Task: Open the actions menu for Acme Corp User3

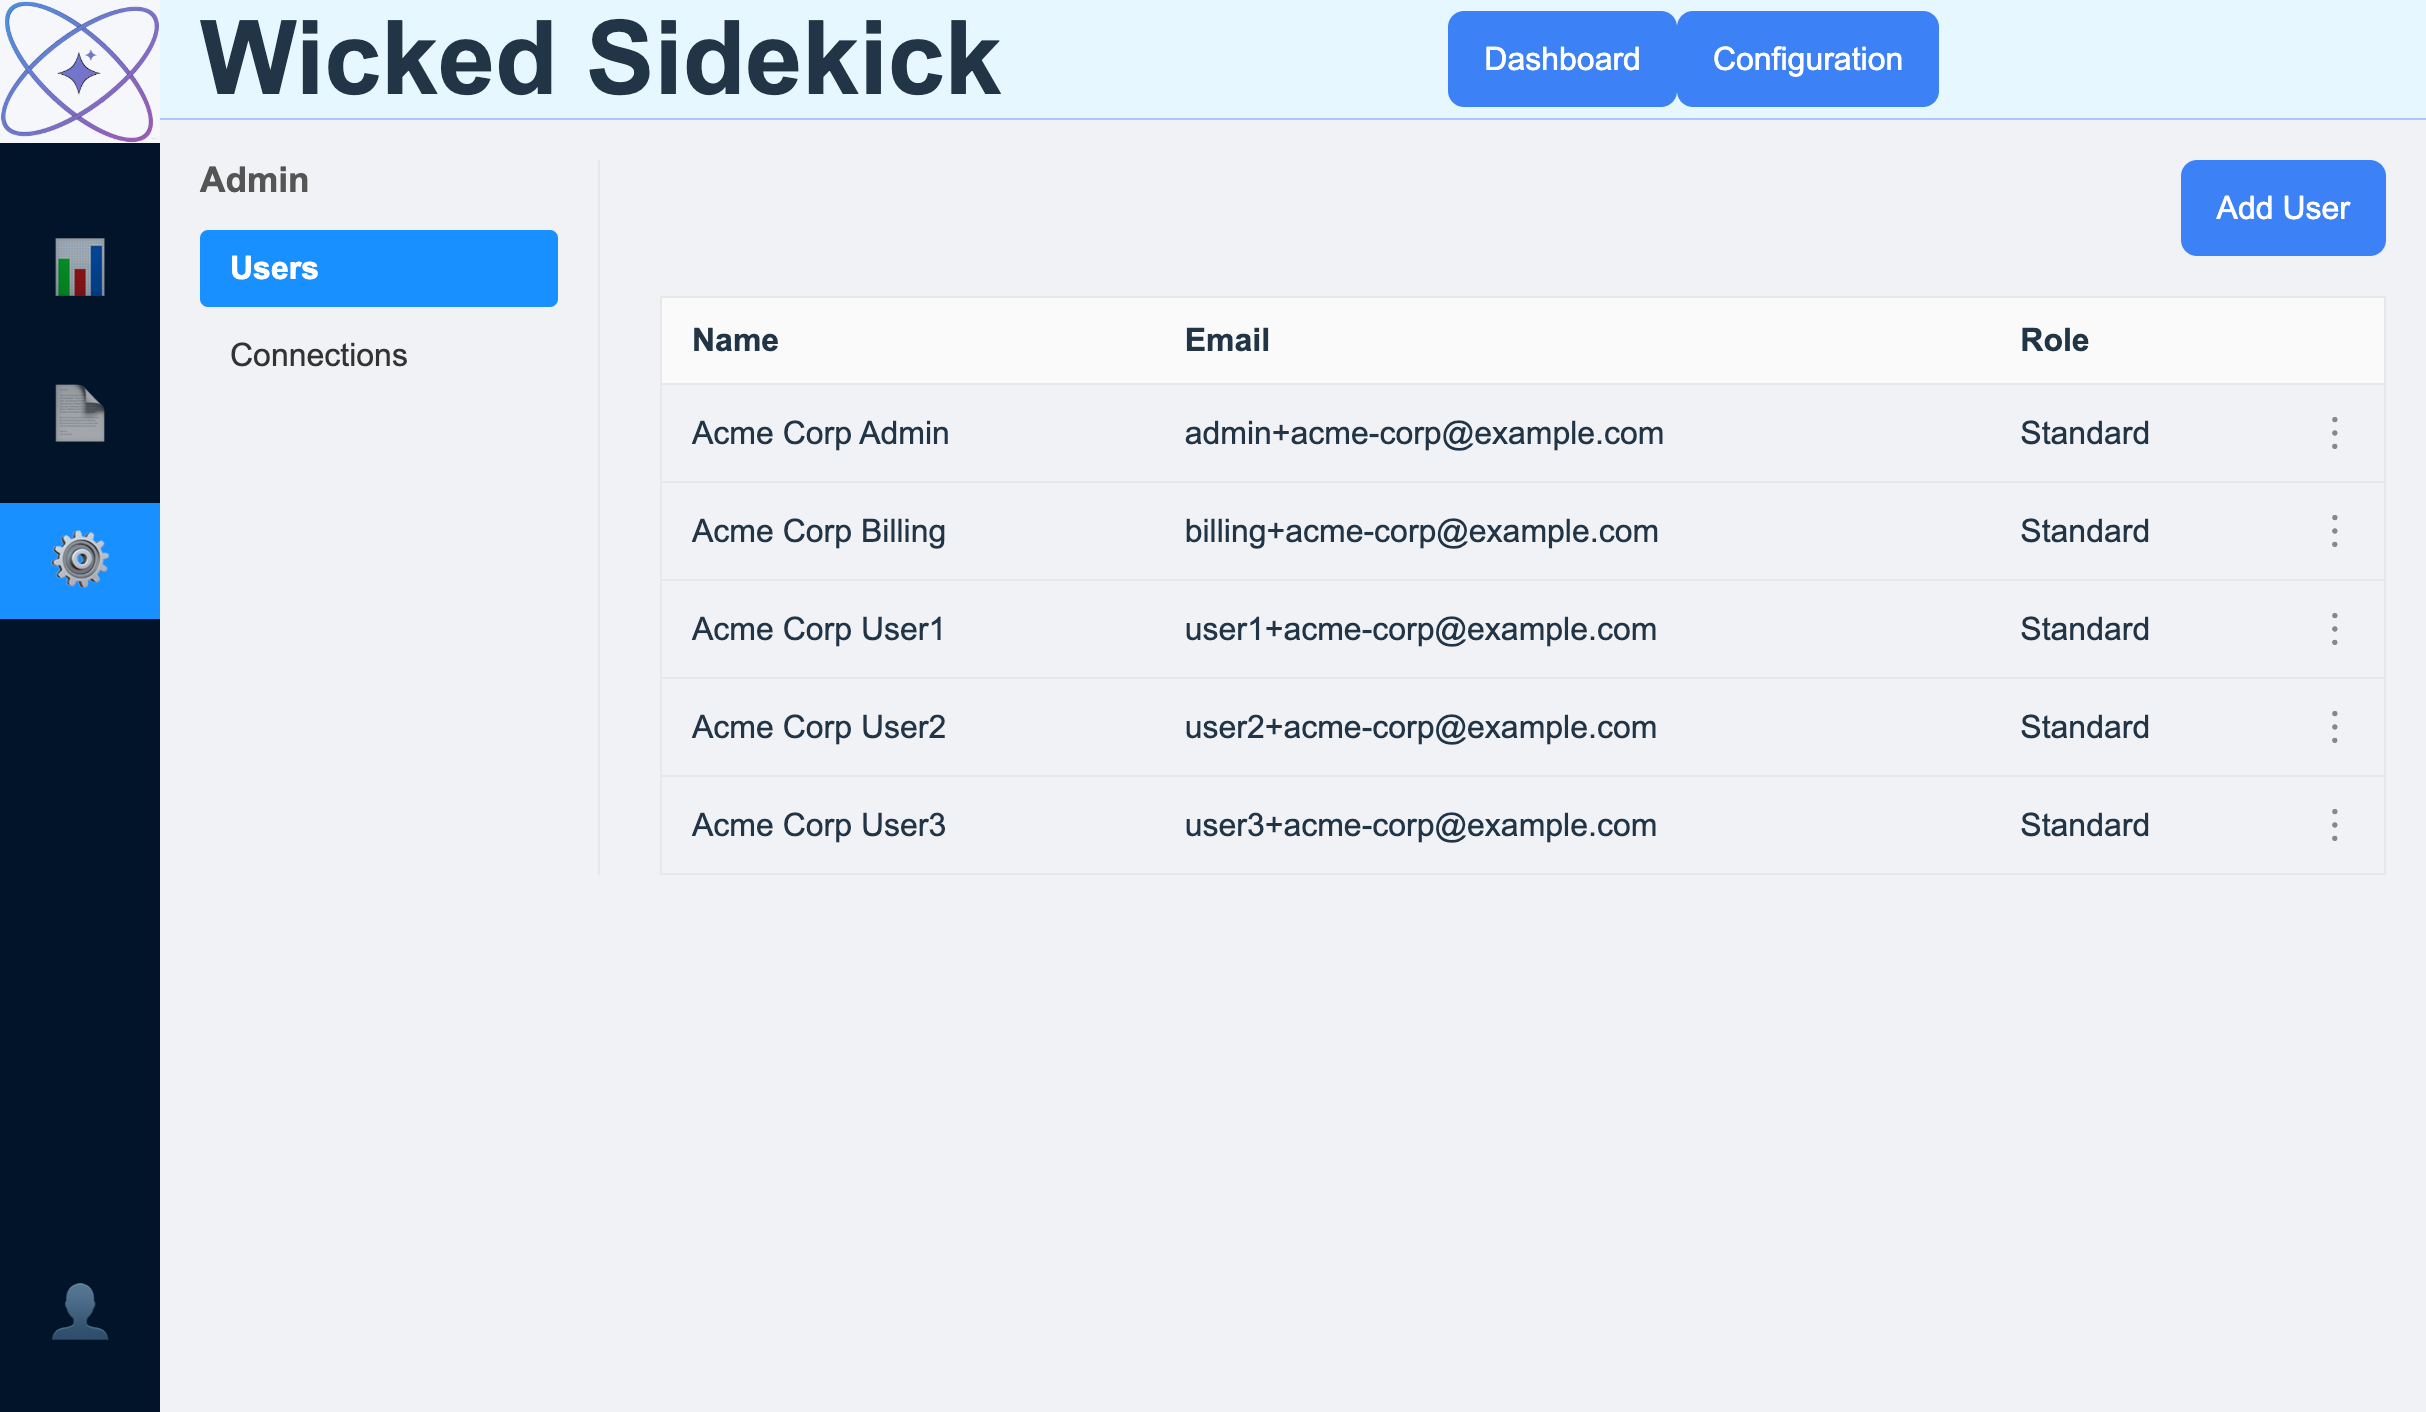Action: (2334, 825)
